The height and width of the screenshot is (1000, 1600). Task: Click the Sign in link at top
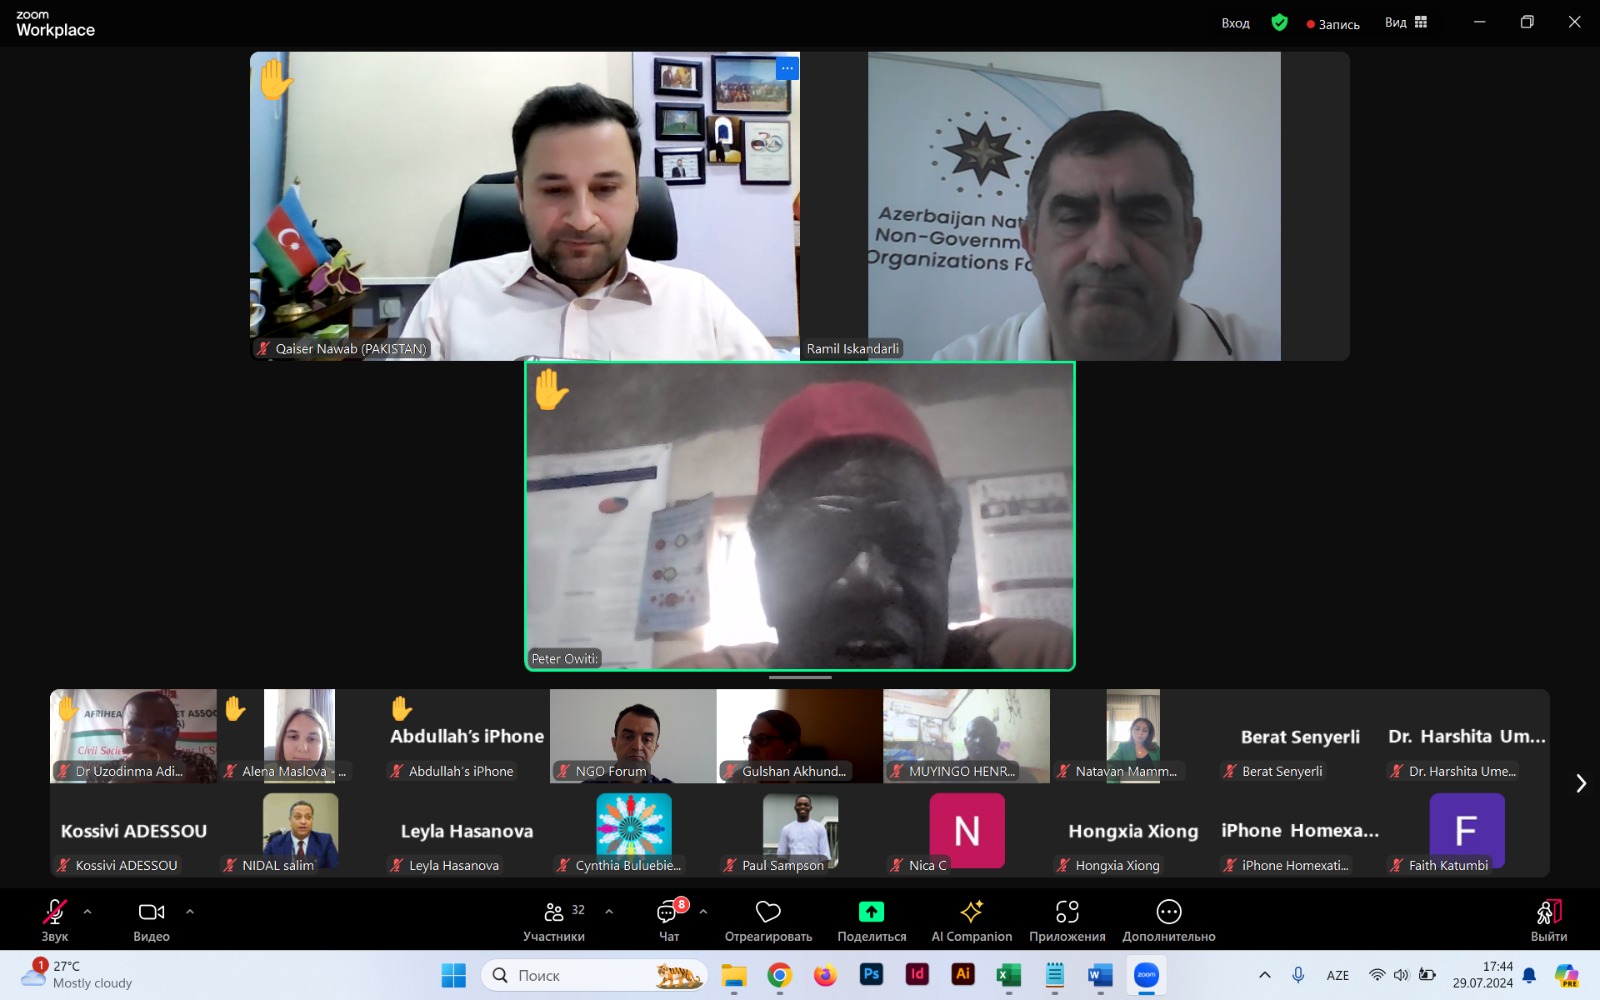[1235, 23]
